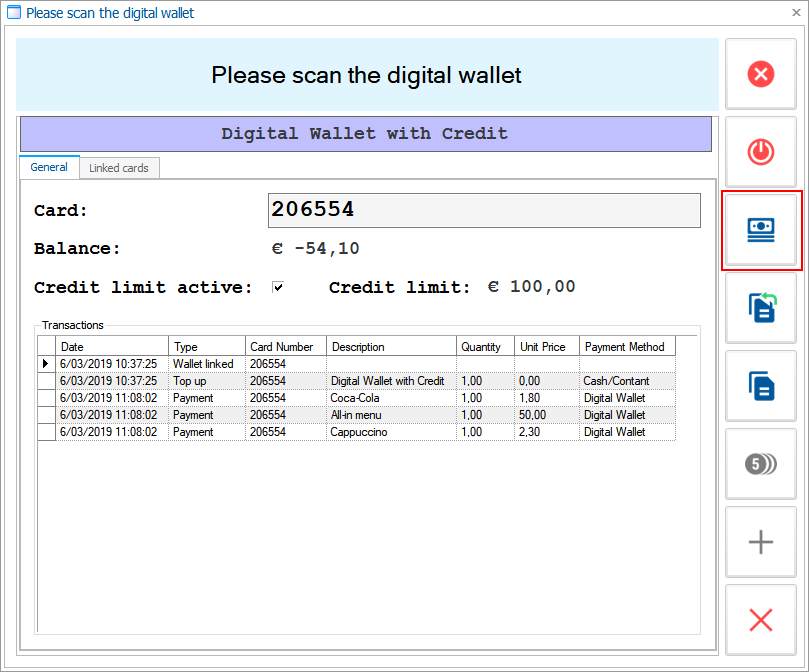
Task: Click the blue cash top-up icon
Action: click(x=761, y=230)
